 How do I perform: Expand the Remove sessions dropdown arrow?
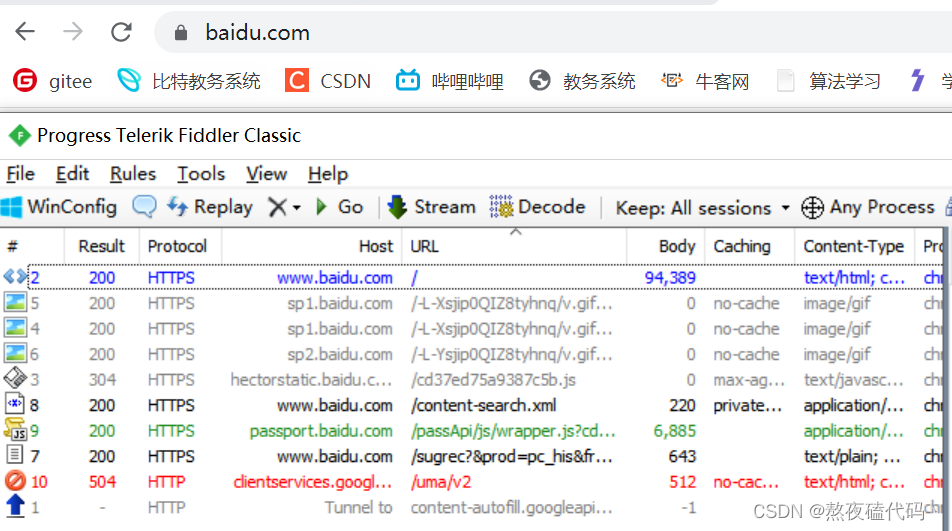296,208
